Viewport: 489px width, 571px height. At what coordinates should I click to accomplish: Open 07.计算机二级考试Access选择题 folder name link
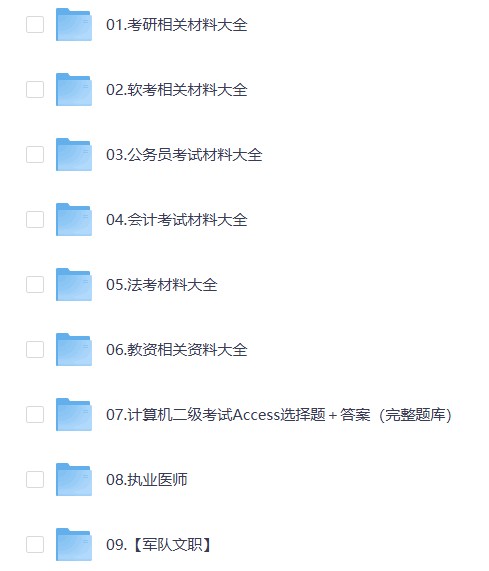tap(279, 415)
